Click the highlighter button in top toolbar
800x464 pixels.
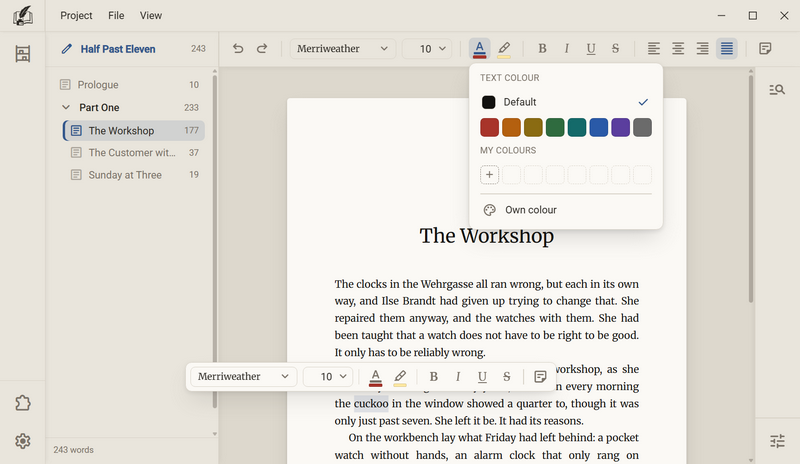click(x=504, y=49)
